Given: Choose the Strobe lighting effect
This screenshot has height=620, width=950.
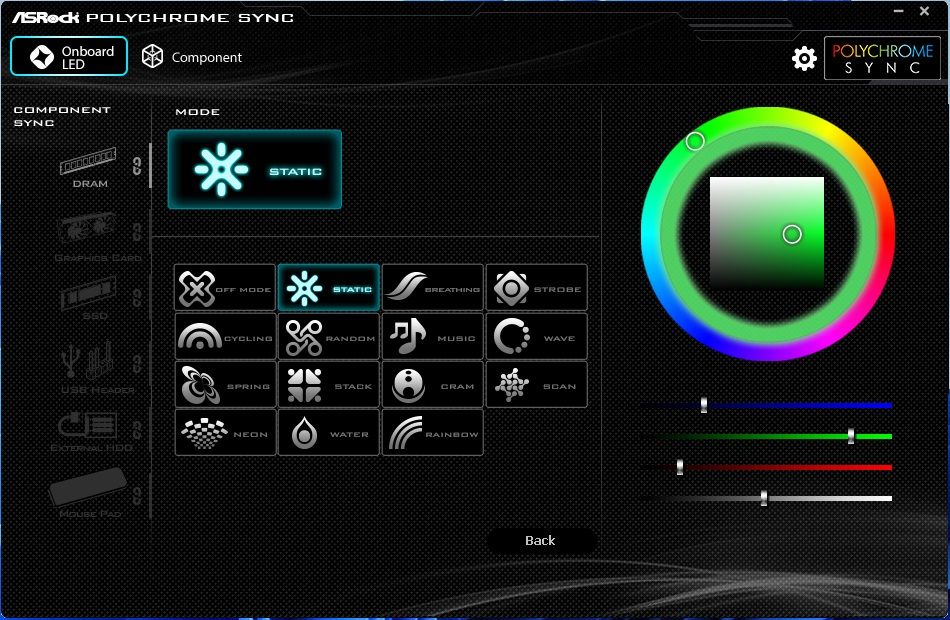Looking at the screenshot, I should (537, 287).
